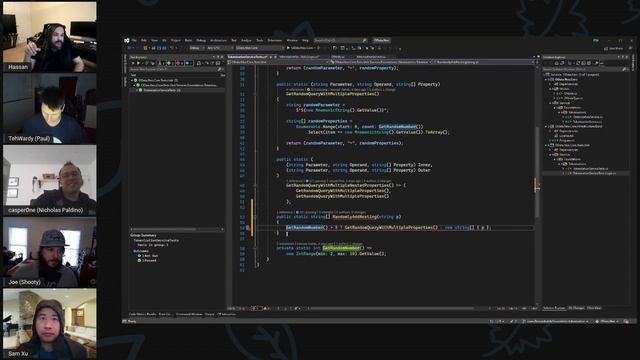Click highlighted GetRandomNumber in Enumerable.Range line
The width and height of the screenshot is (640, 360).
[397, 127]
